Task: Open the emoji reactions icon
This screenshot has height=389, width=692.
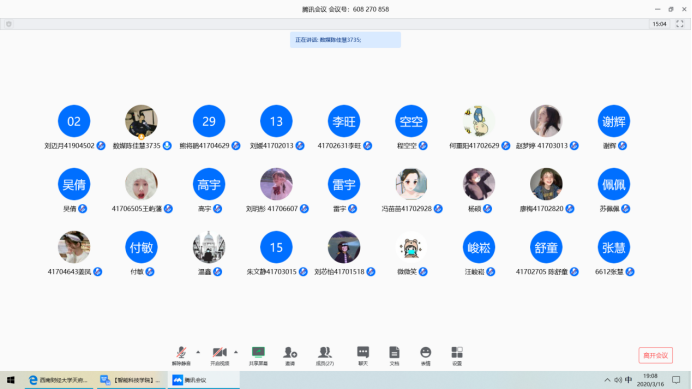Action: [x=425, y=355]
